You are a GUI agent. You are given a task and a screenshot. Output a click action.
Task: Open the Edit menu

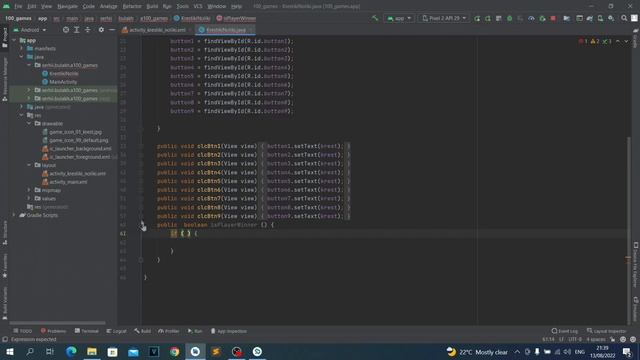click(x=32, y=6)
